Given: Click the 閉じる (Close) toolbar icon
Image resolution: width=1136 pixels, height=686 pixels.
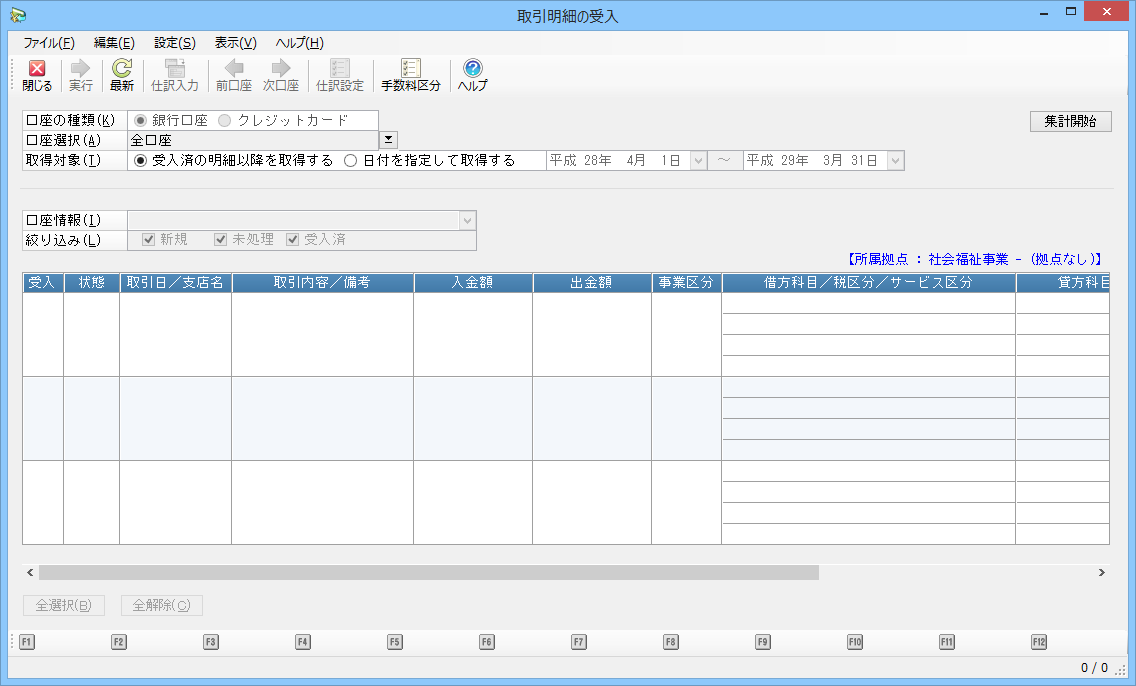Looking at the screenshot, I should point(37,75).
